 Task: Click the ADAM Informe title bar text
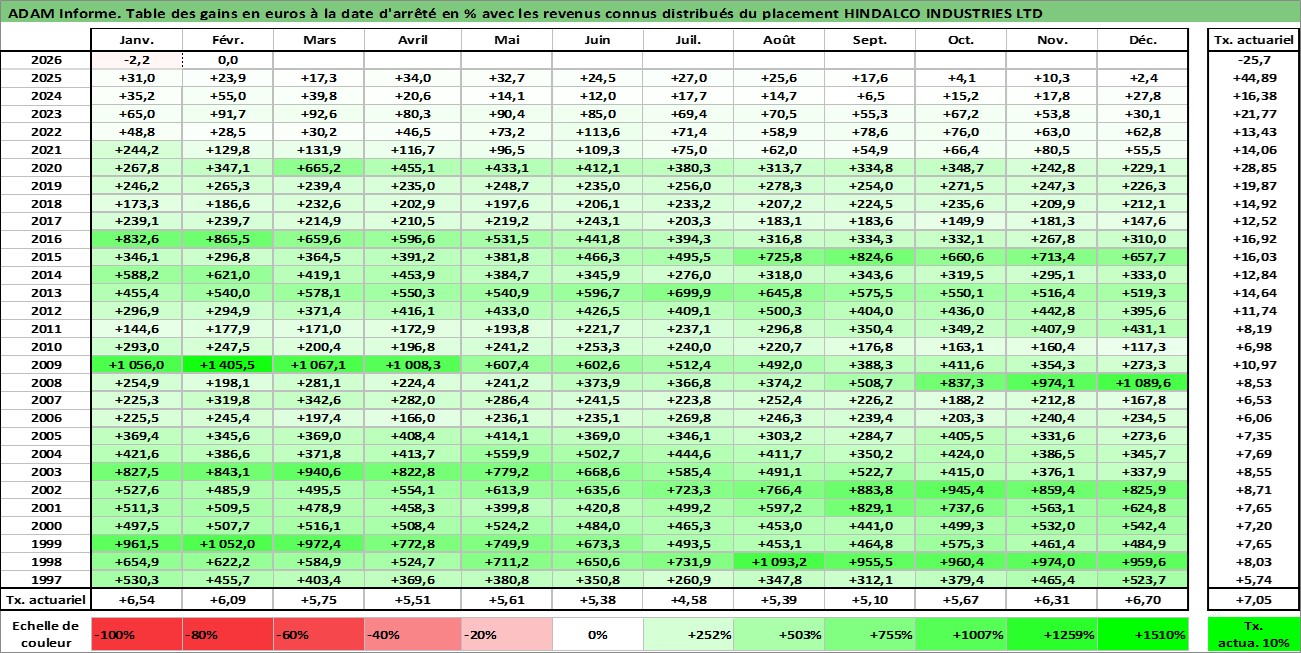pos(523,13)
